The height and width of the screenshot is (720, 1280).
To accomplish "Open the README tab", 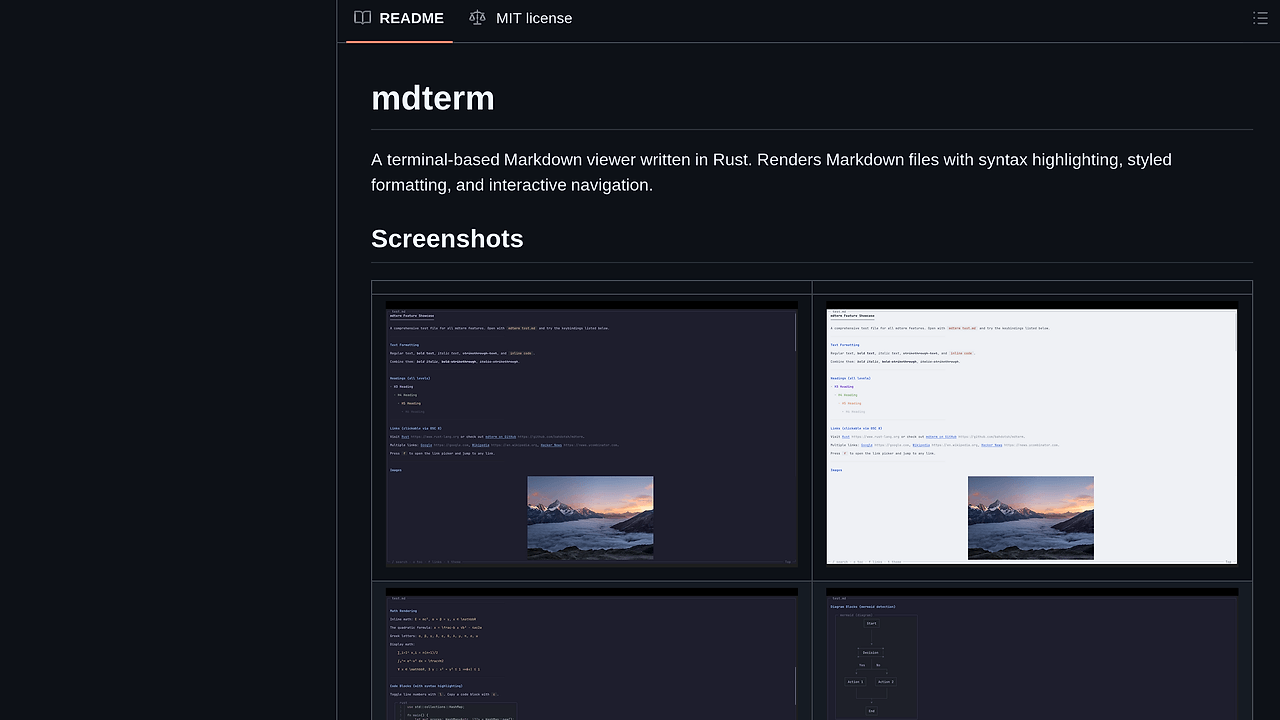I will point(399,18).
